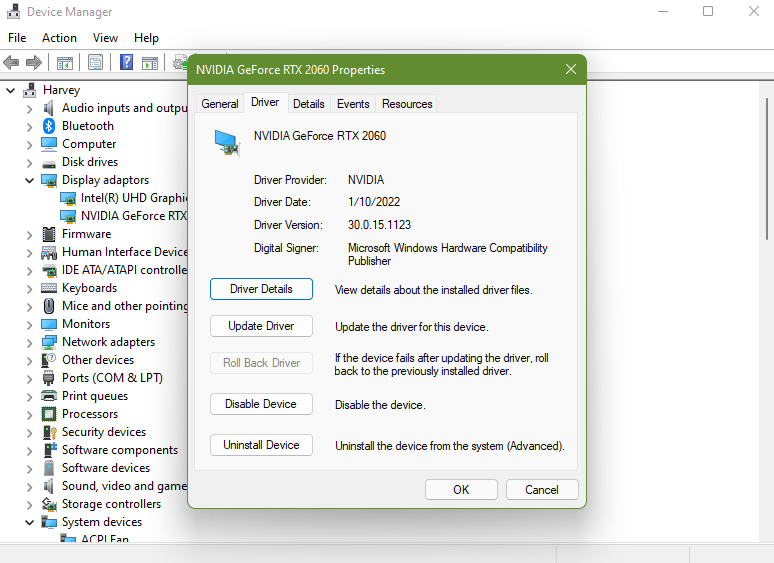Viewport: 774px width, 563px height.
Task: Switch to the Details tab
Action: 309,104
